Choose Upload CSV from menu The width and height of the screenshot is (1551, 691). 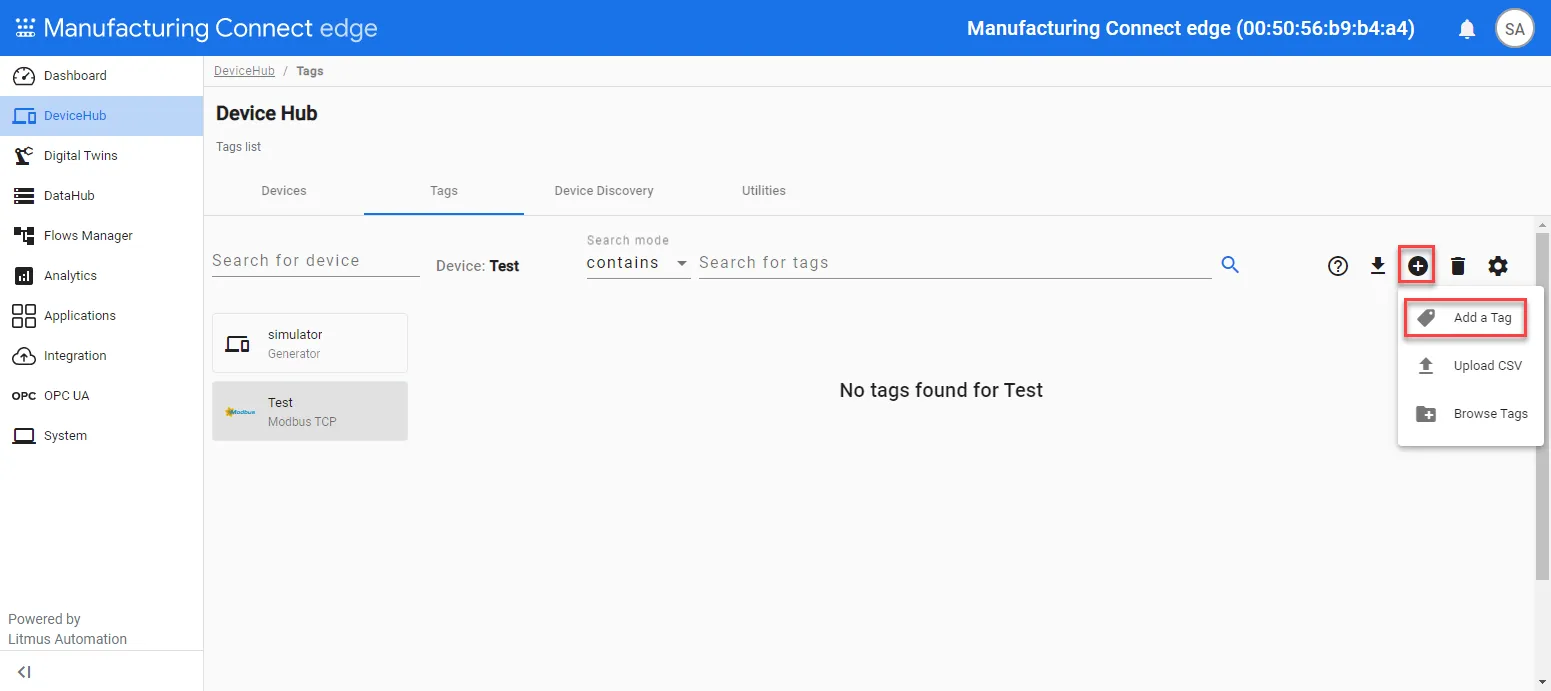(x=1471, y=366)
